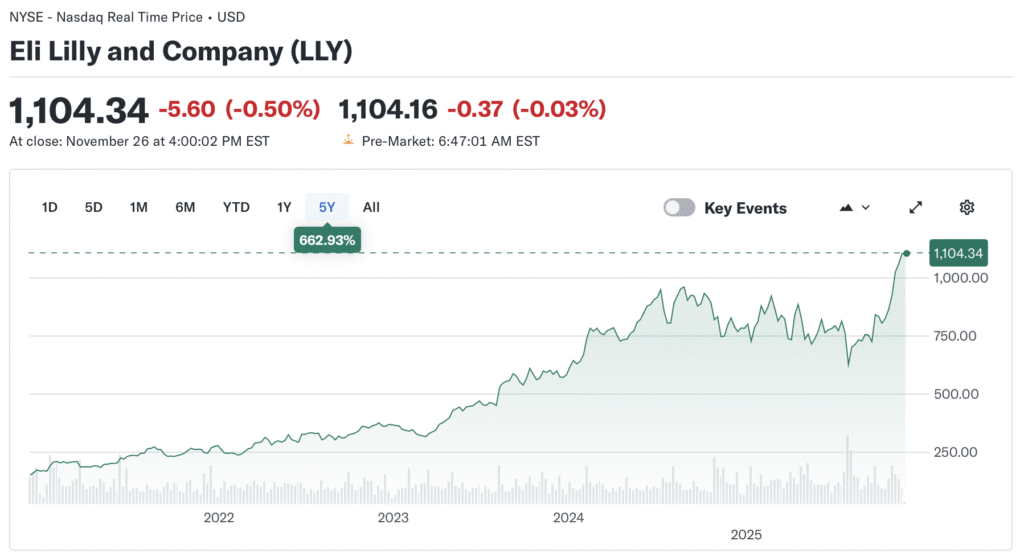Screen dimensions: 1024x557
Task: Click the chart's latest price point dot
Action: (907, 253)
